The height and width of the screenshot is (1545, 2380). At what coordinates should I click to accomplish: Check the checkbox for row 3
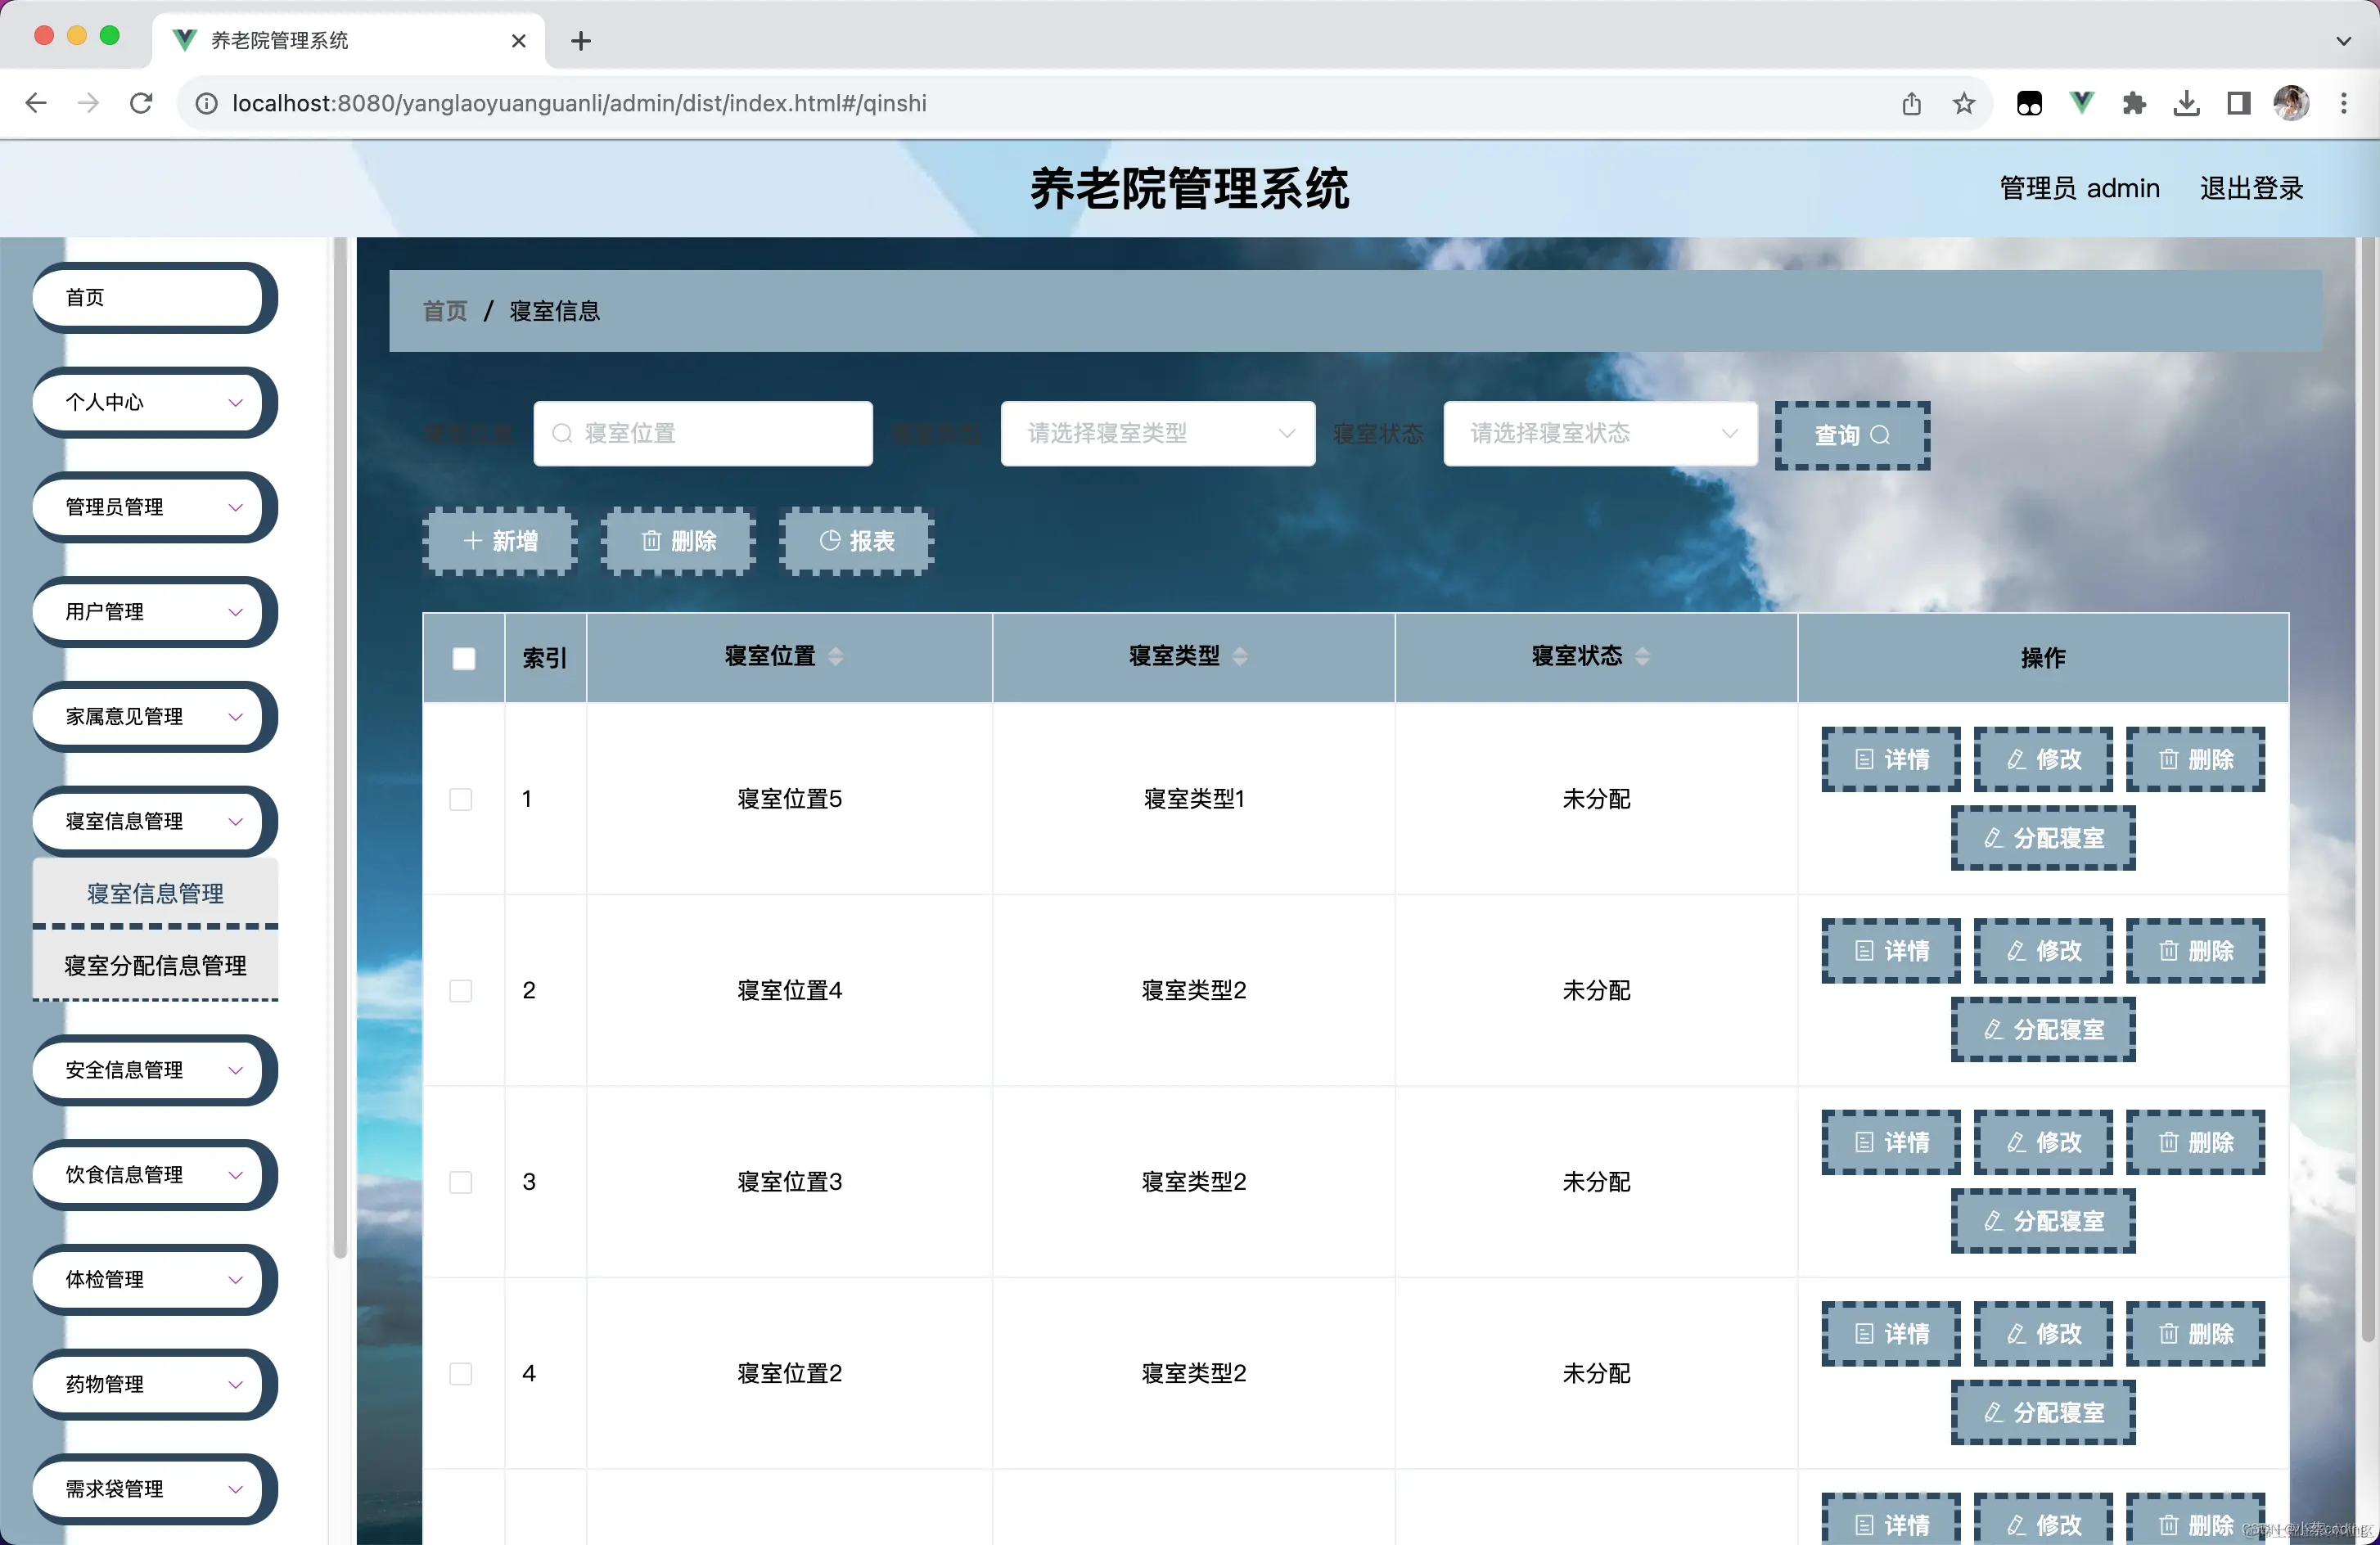click(x=461, y=1182)
